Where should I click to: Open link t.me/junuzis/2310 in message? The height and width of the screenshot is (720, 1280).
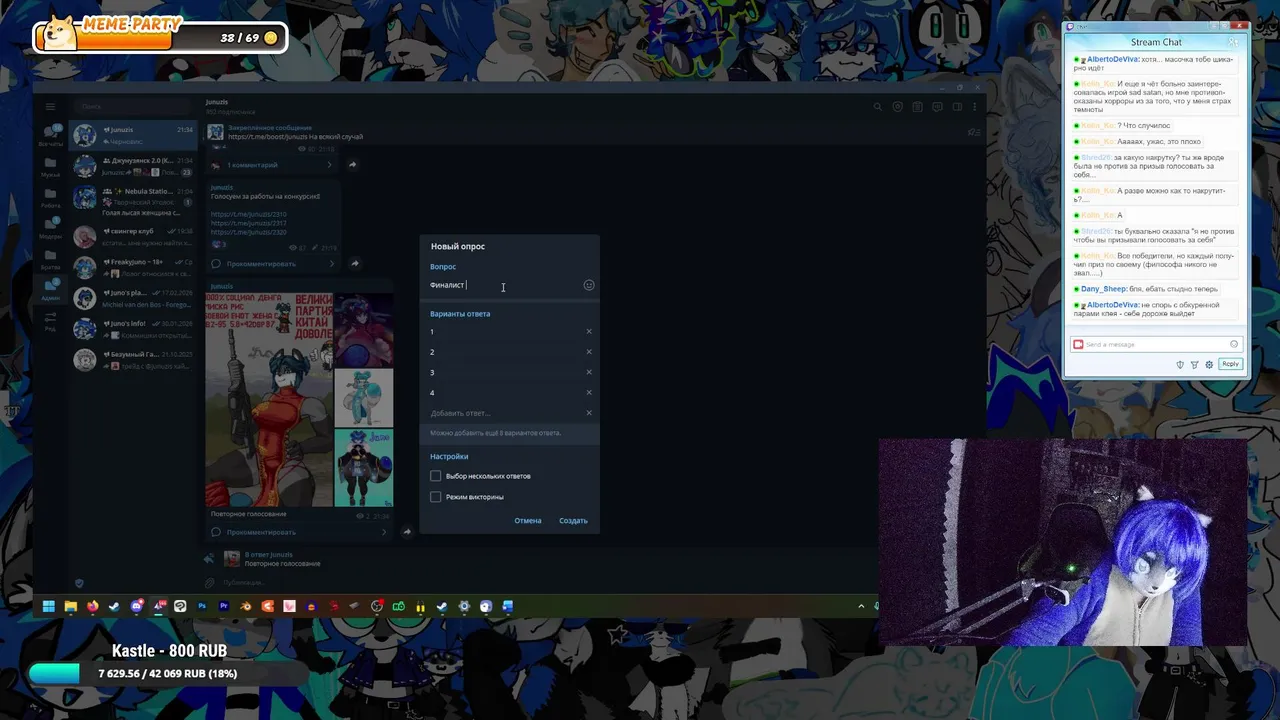(249, 214)
